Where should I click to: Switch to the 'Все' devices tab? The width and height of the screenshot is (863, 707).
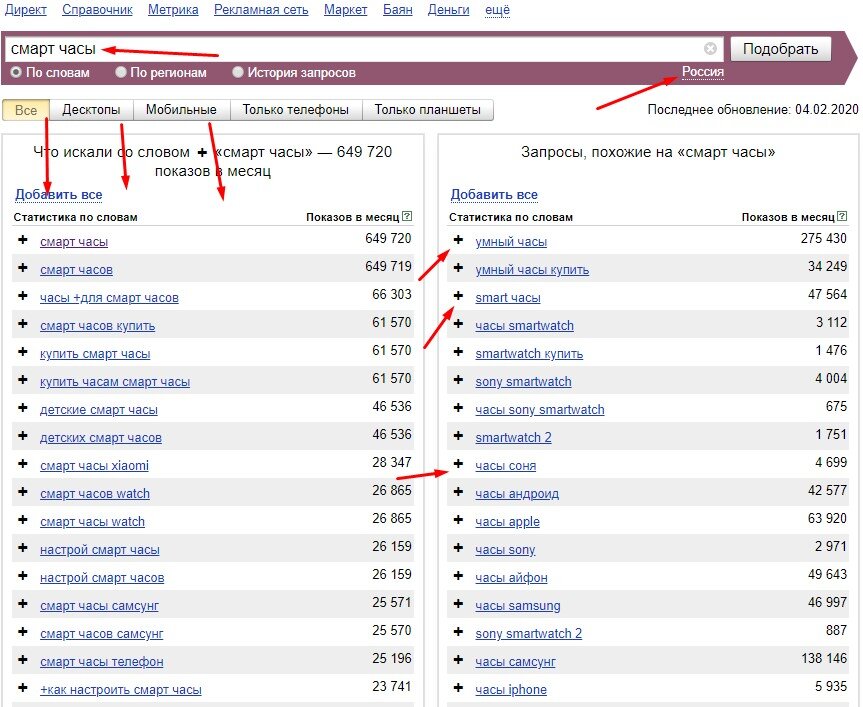[x=26, y=110]
